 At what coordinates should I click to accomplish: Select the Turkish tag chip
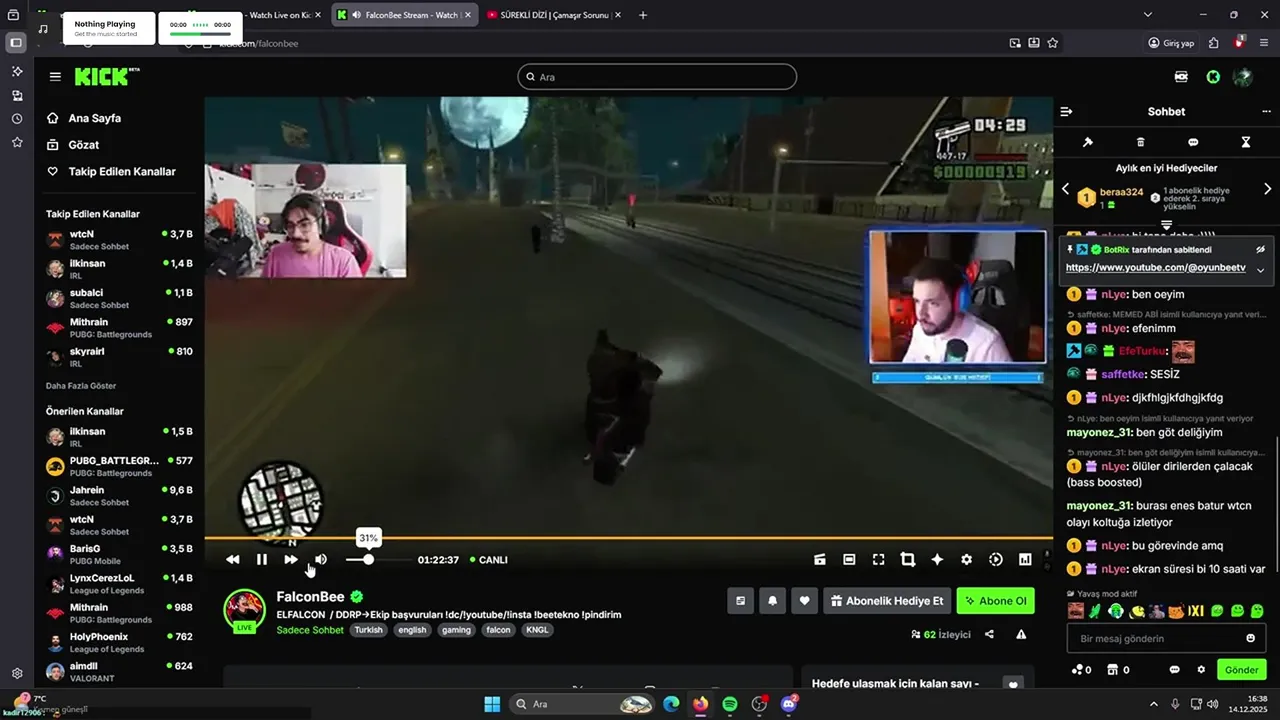[x=368, y=630]
